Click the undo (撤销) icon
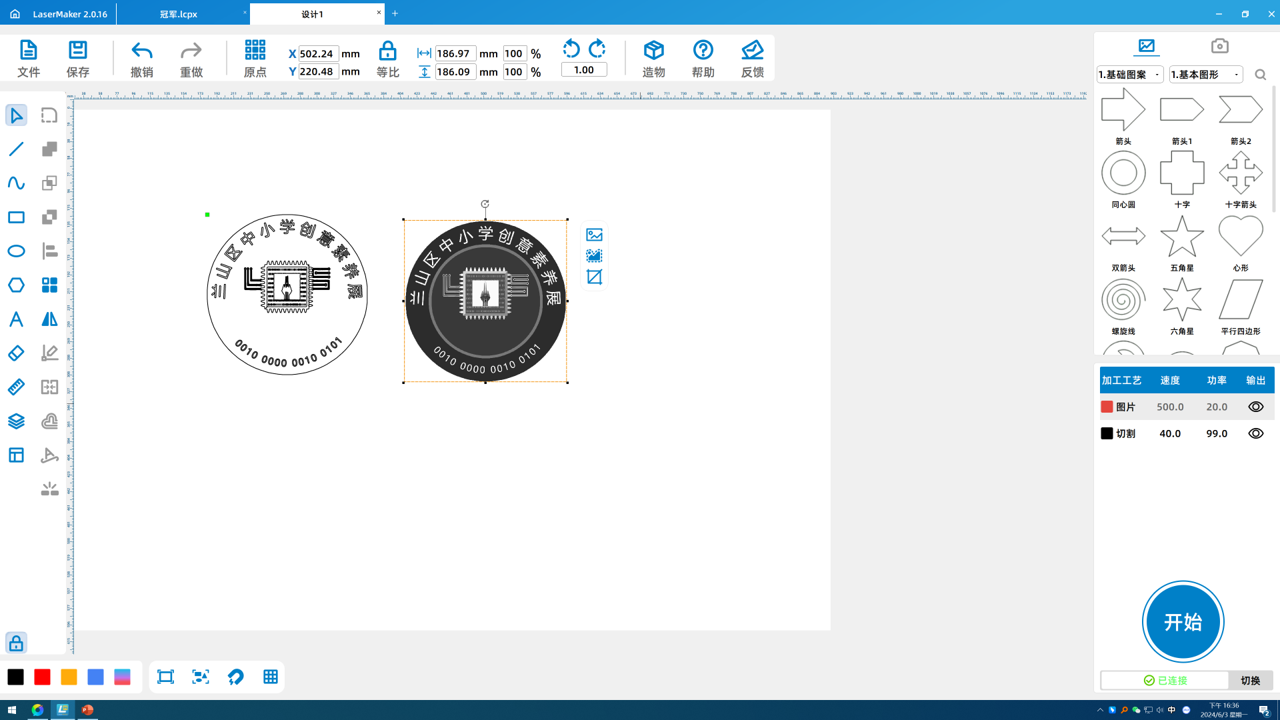 (x=142, y=51)
